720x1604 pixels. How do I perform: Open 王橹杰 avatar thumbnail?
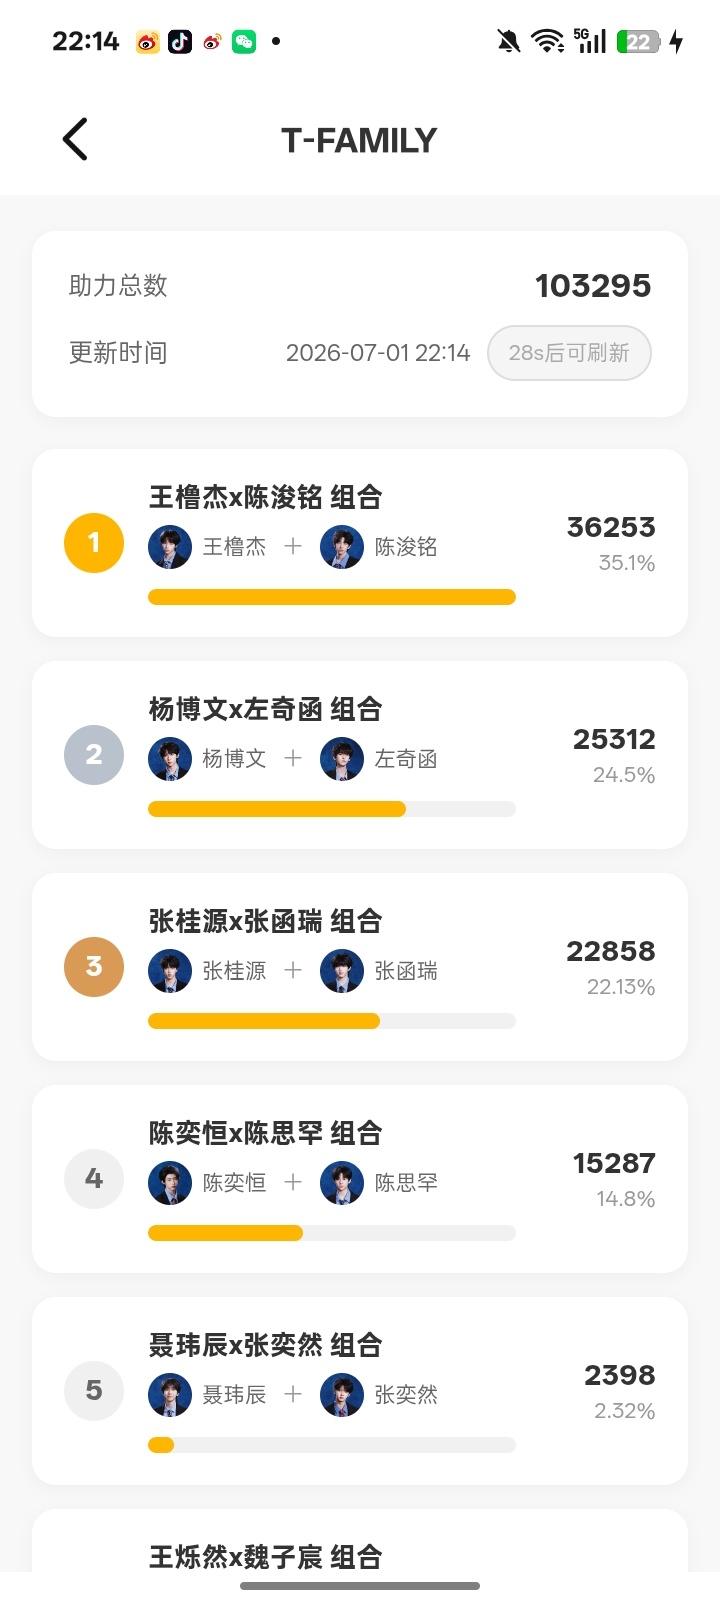point(170,547)
